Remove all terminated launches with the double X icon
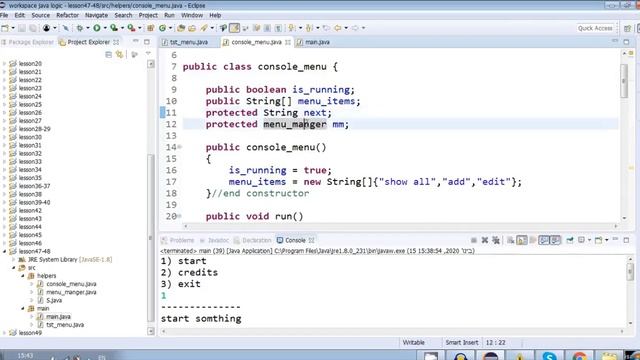The image size is (640, 360). click(496, 240)
